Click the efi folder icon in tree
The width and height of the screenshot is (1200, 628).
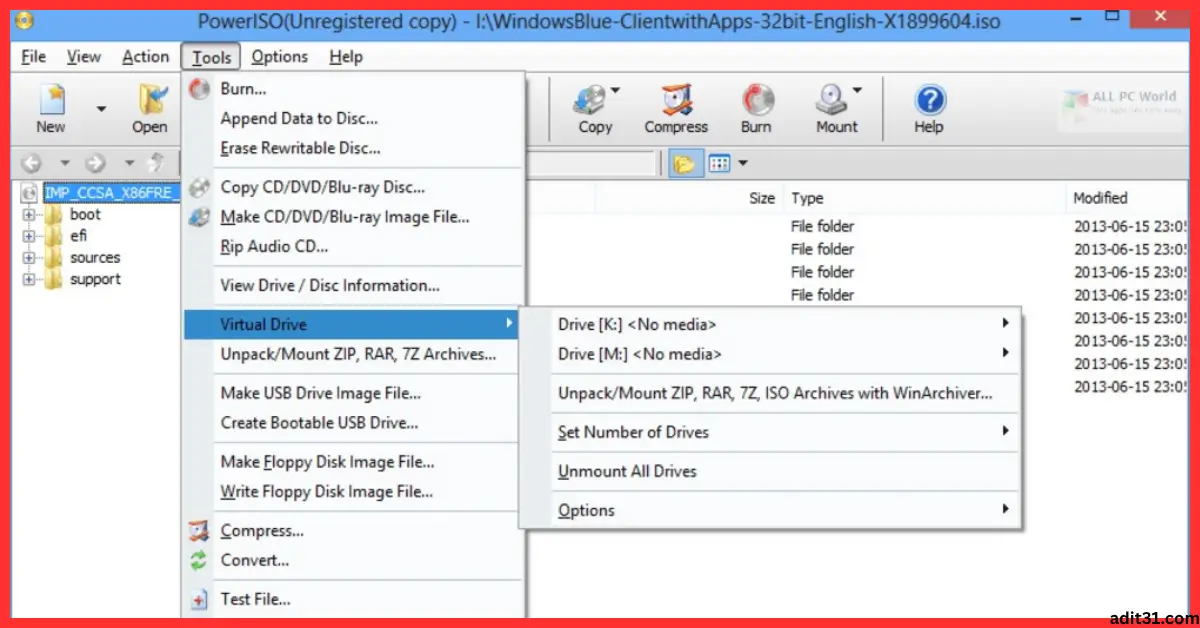[53, 236]
